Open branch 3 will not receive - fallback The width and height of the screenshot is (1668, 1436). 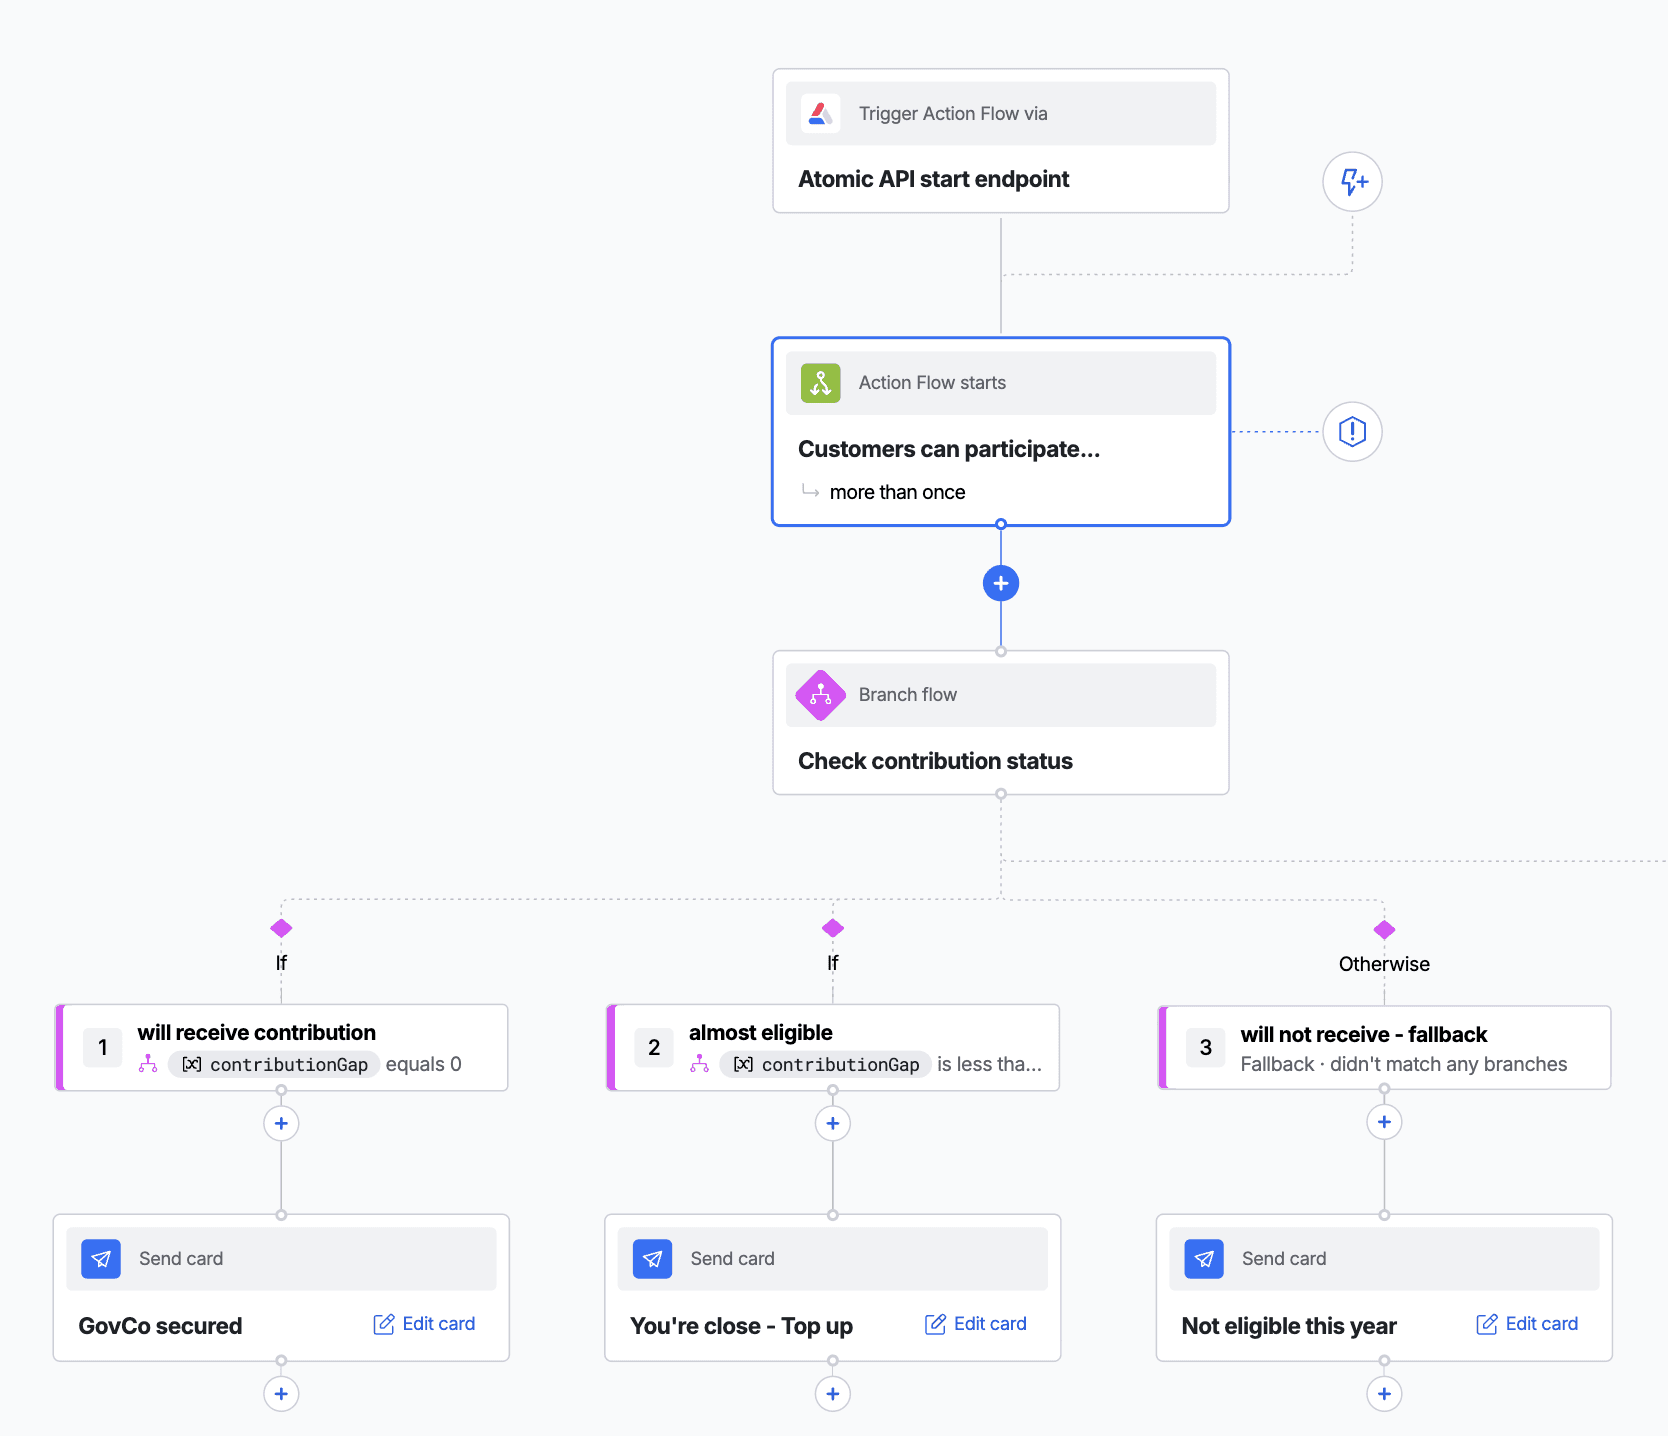pyautogui.click(x=1384, y=1048)
